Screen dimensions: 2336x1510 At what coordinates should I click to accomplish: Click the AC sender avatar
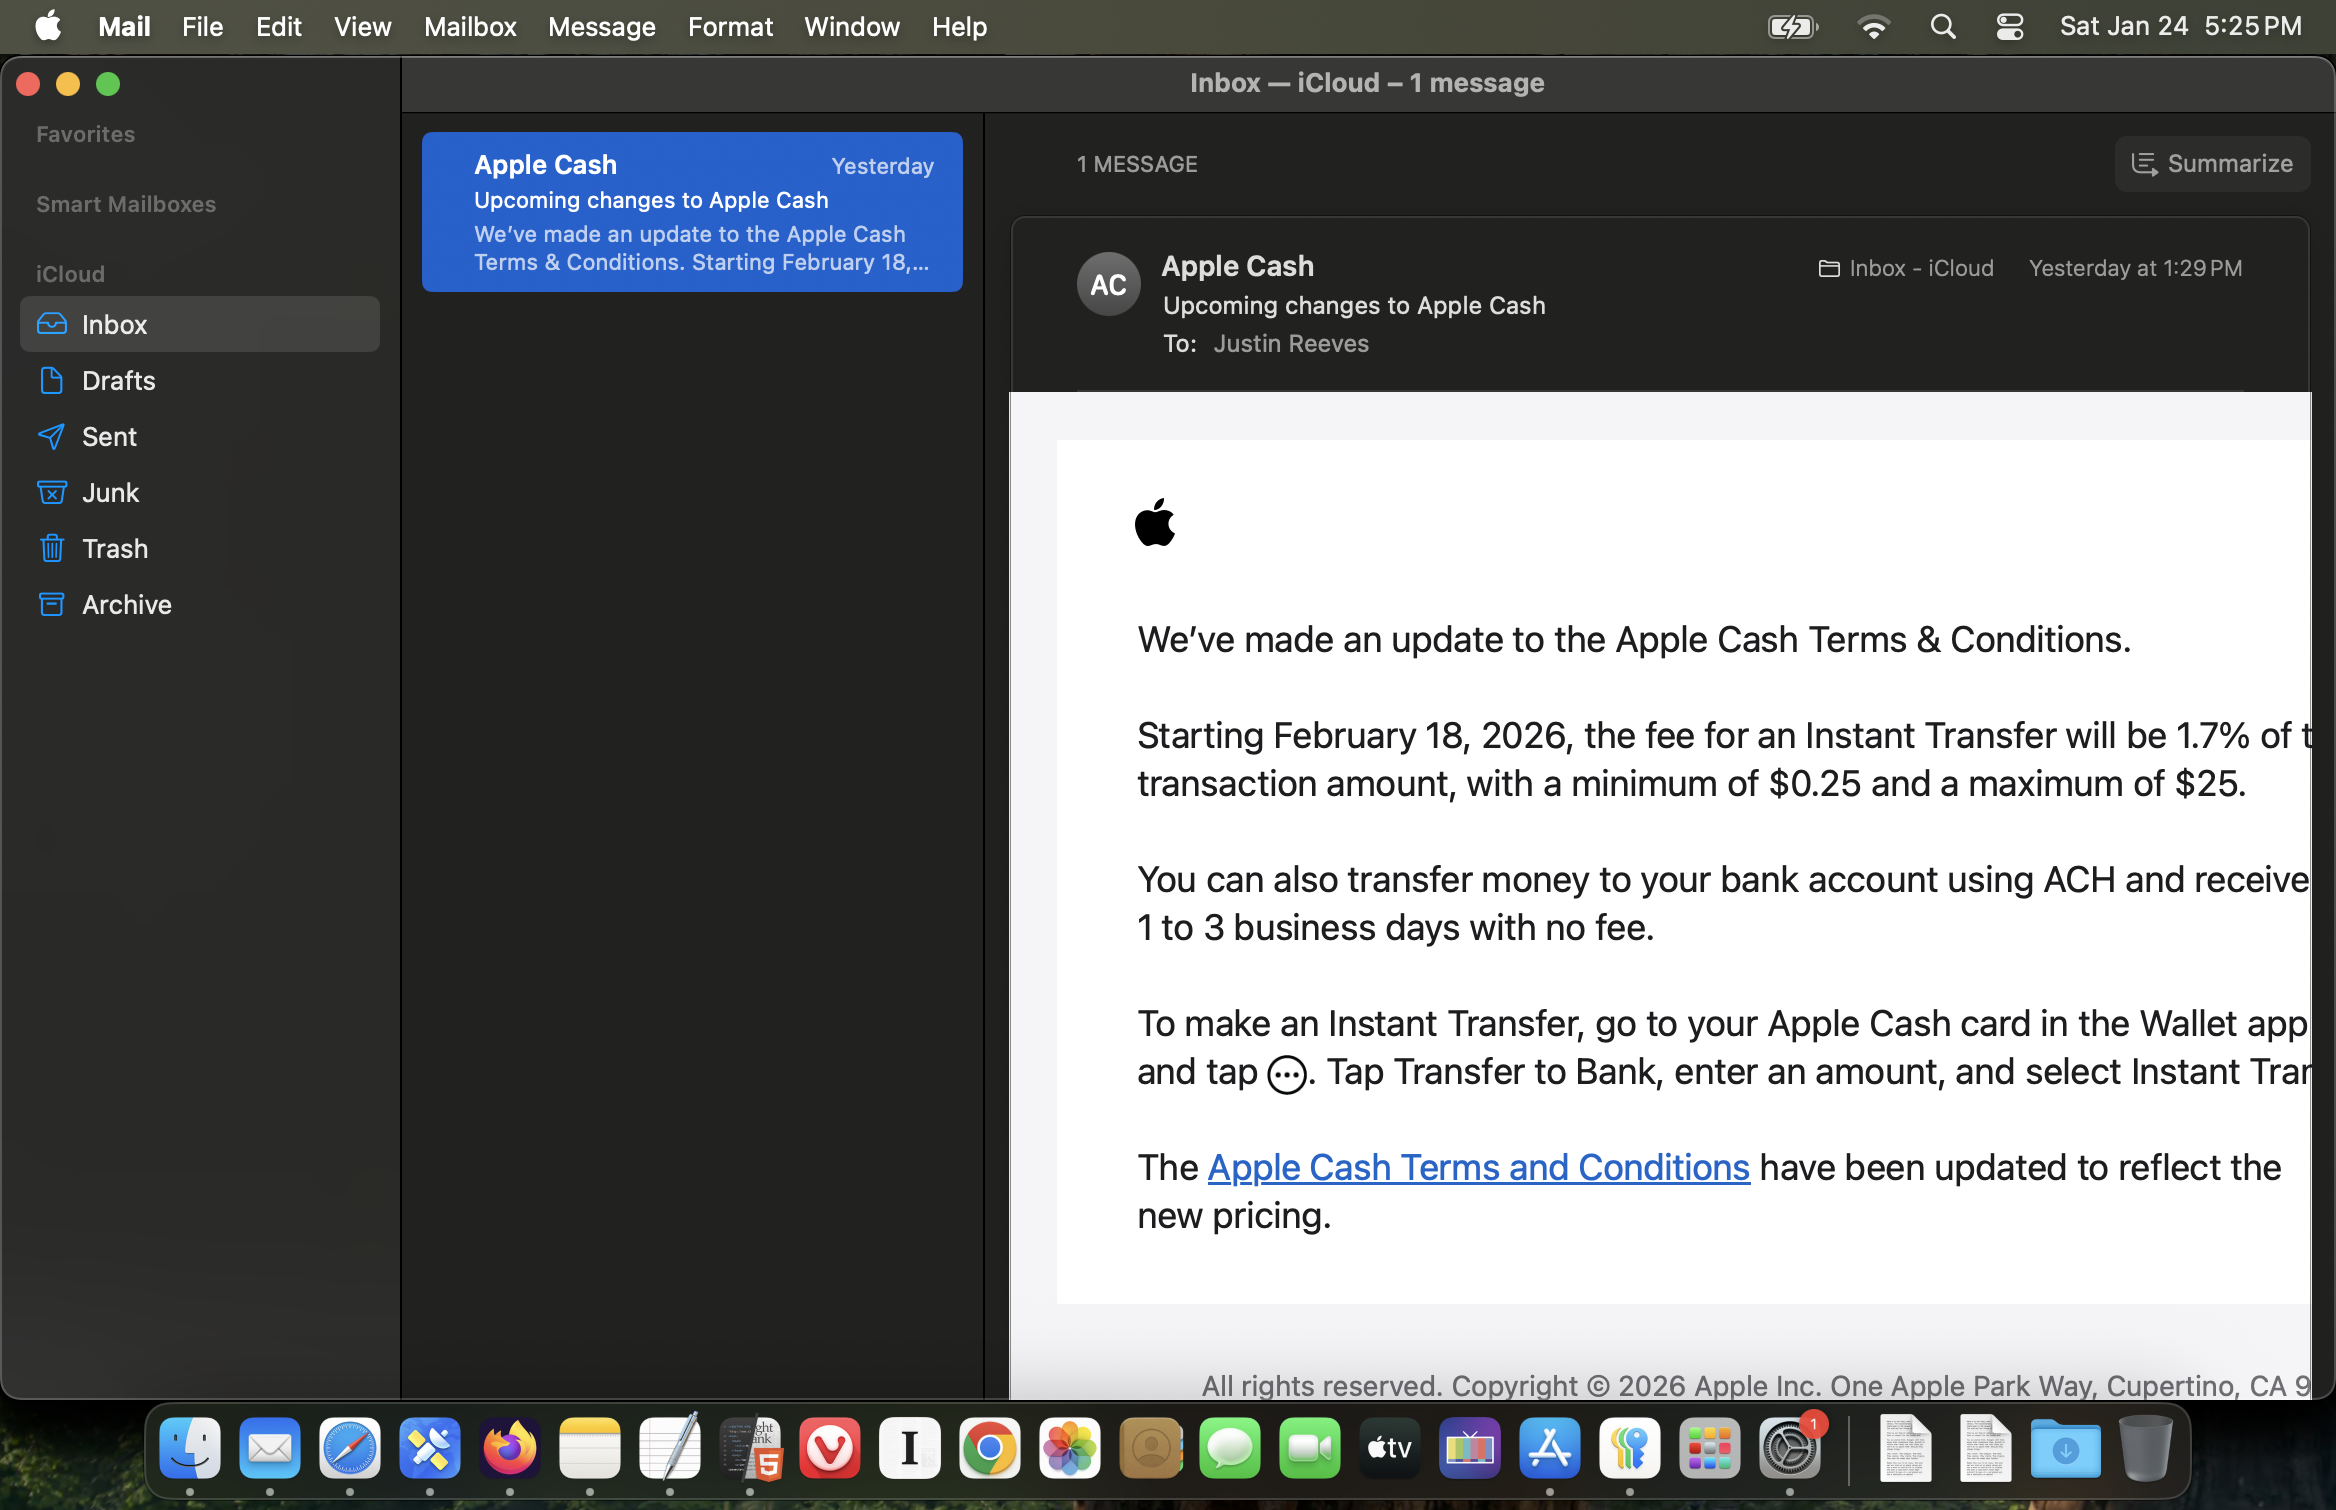[x=1108, y=284]
